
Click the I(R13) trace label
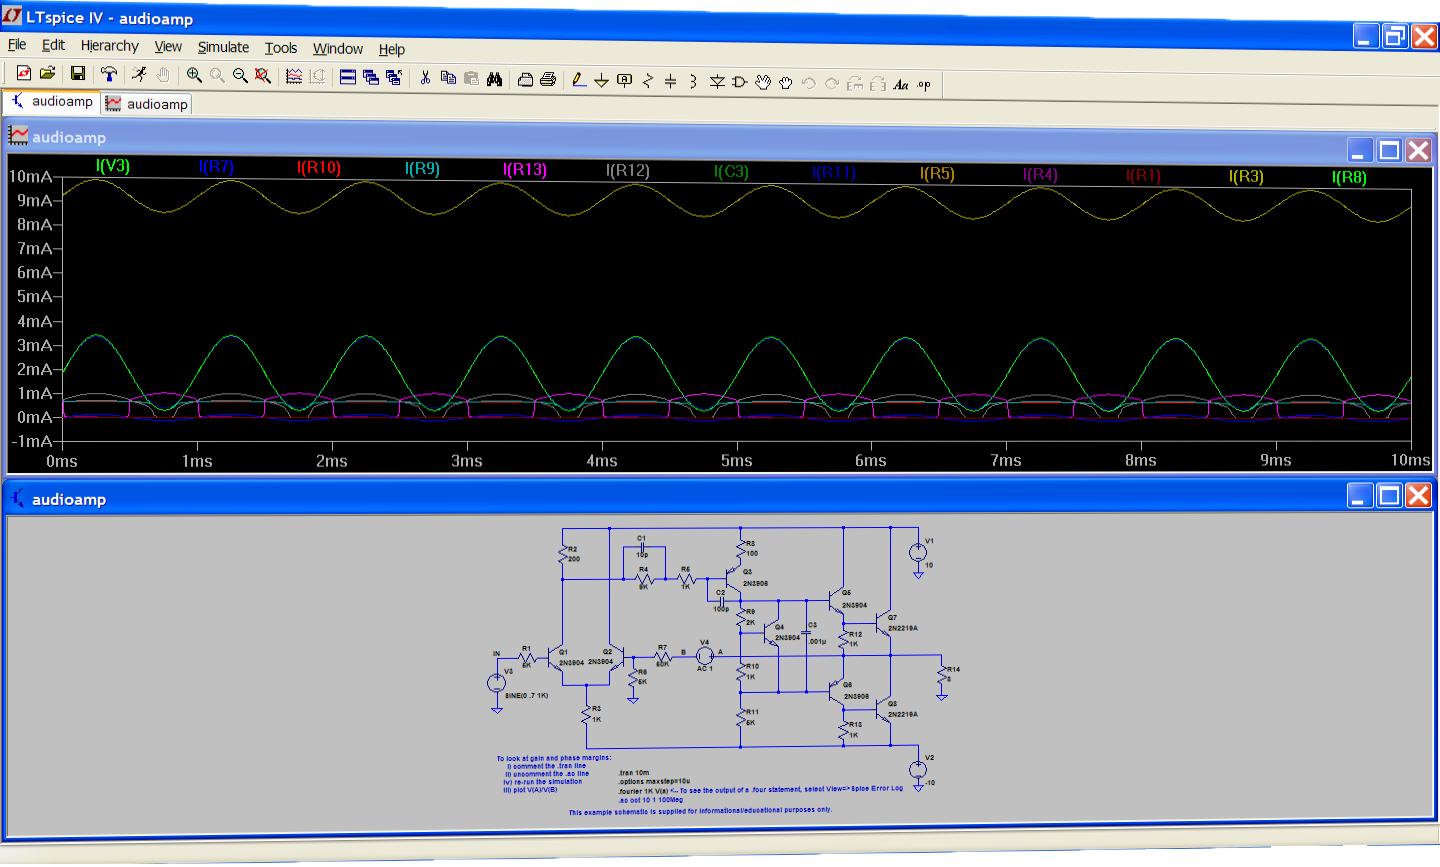coord(525,170)
